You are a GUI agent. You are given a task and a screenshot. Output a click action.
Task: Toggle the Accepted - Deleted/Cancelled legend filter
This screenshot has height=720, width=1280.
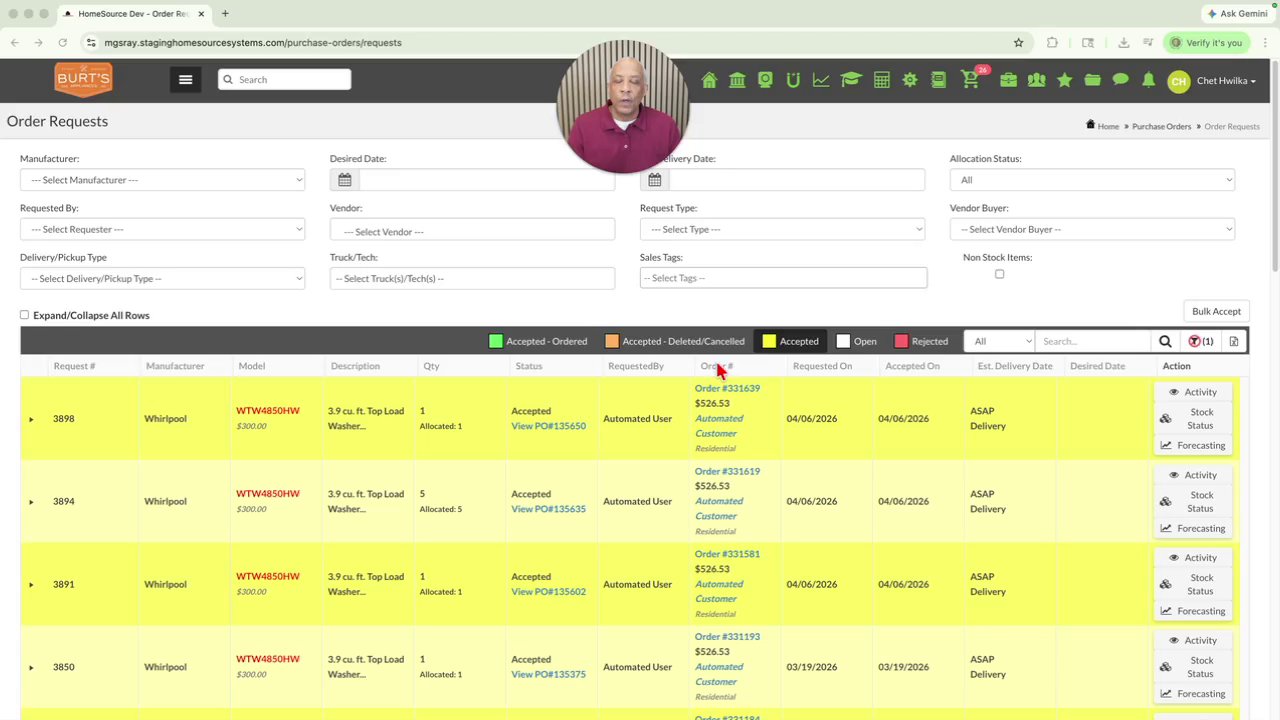[674, 341]
